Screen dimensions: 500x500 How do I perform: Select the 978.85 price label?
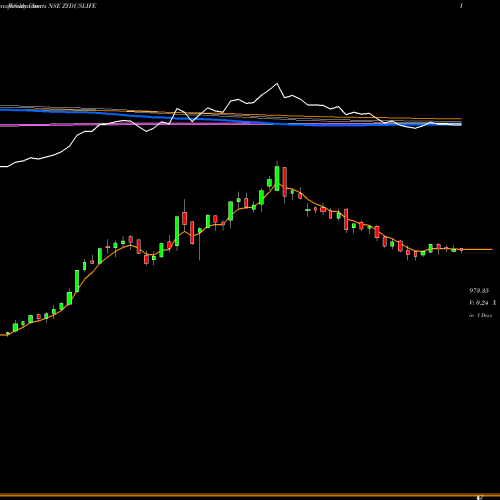click(x=479, y=291)
